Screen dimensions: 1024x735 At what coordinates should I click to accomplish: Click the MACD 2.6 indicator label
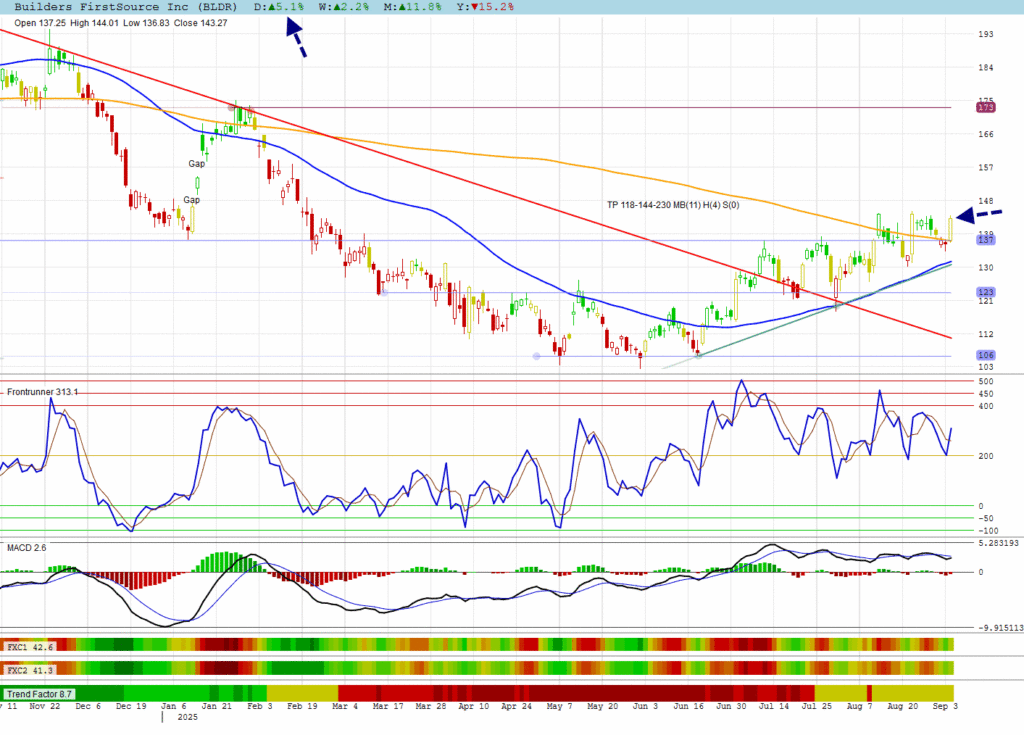(26, 547)
